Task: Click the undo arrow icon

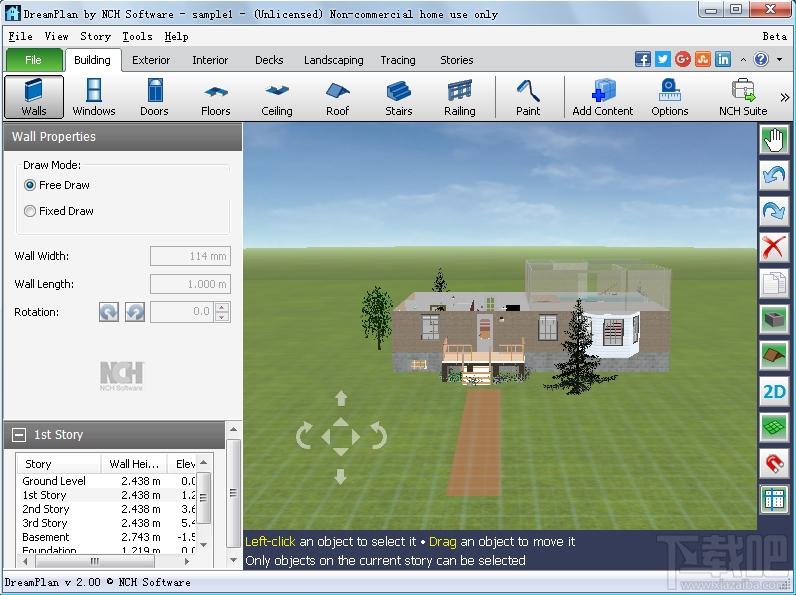Action: tap(774, 176)
